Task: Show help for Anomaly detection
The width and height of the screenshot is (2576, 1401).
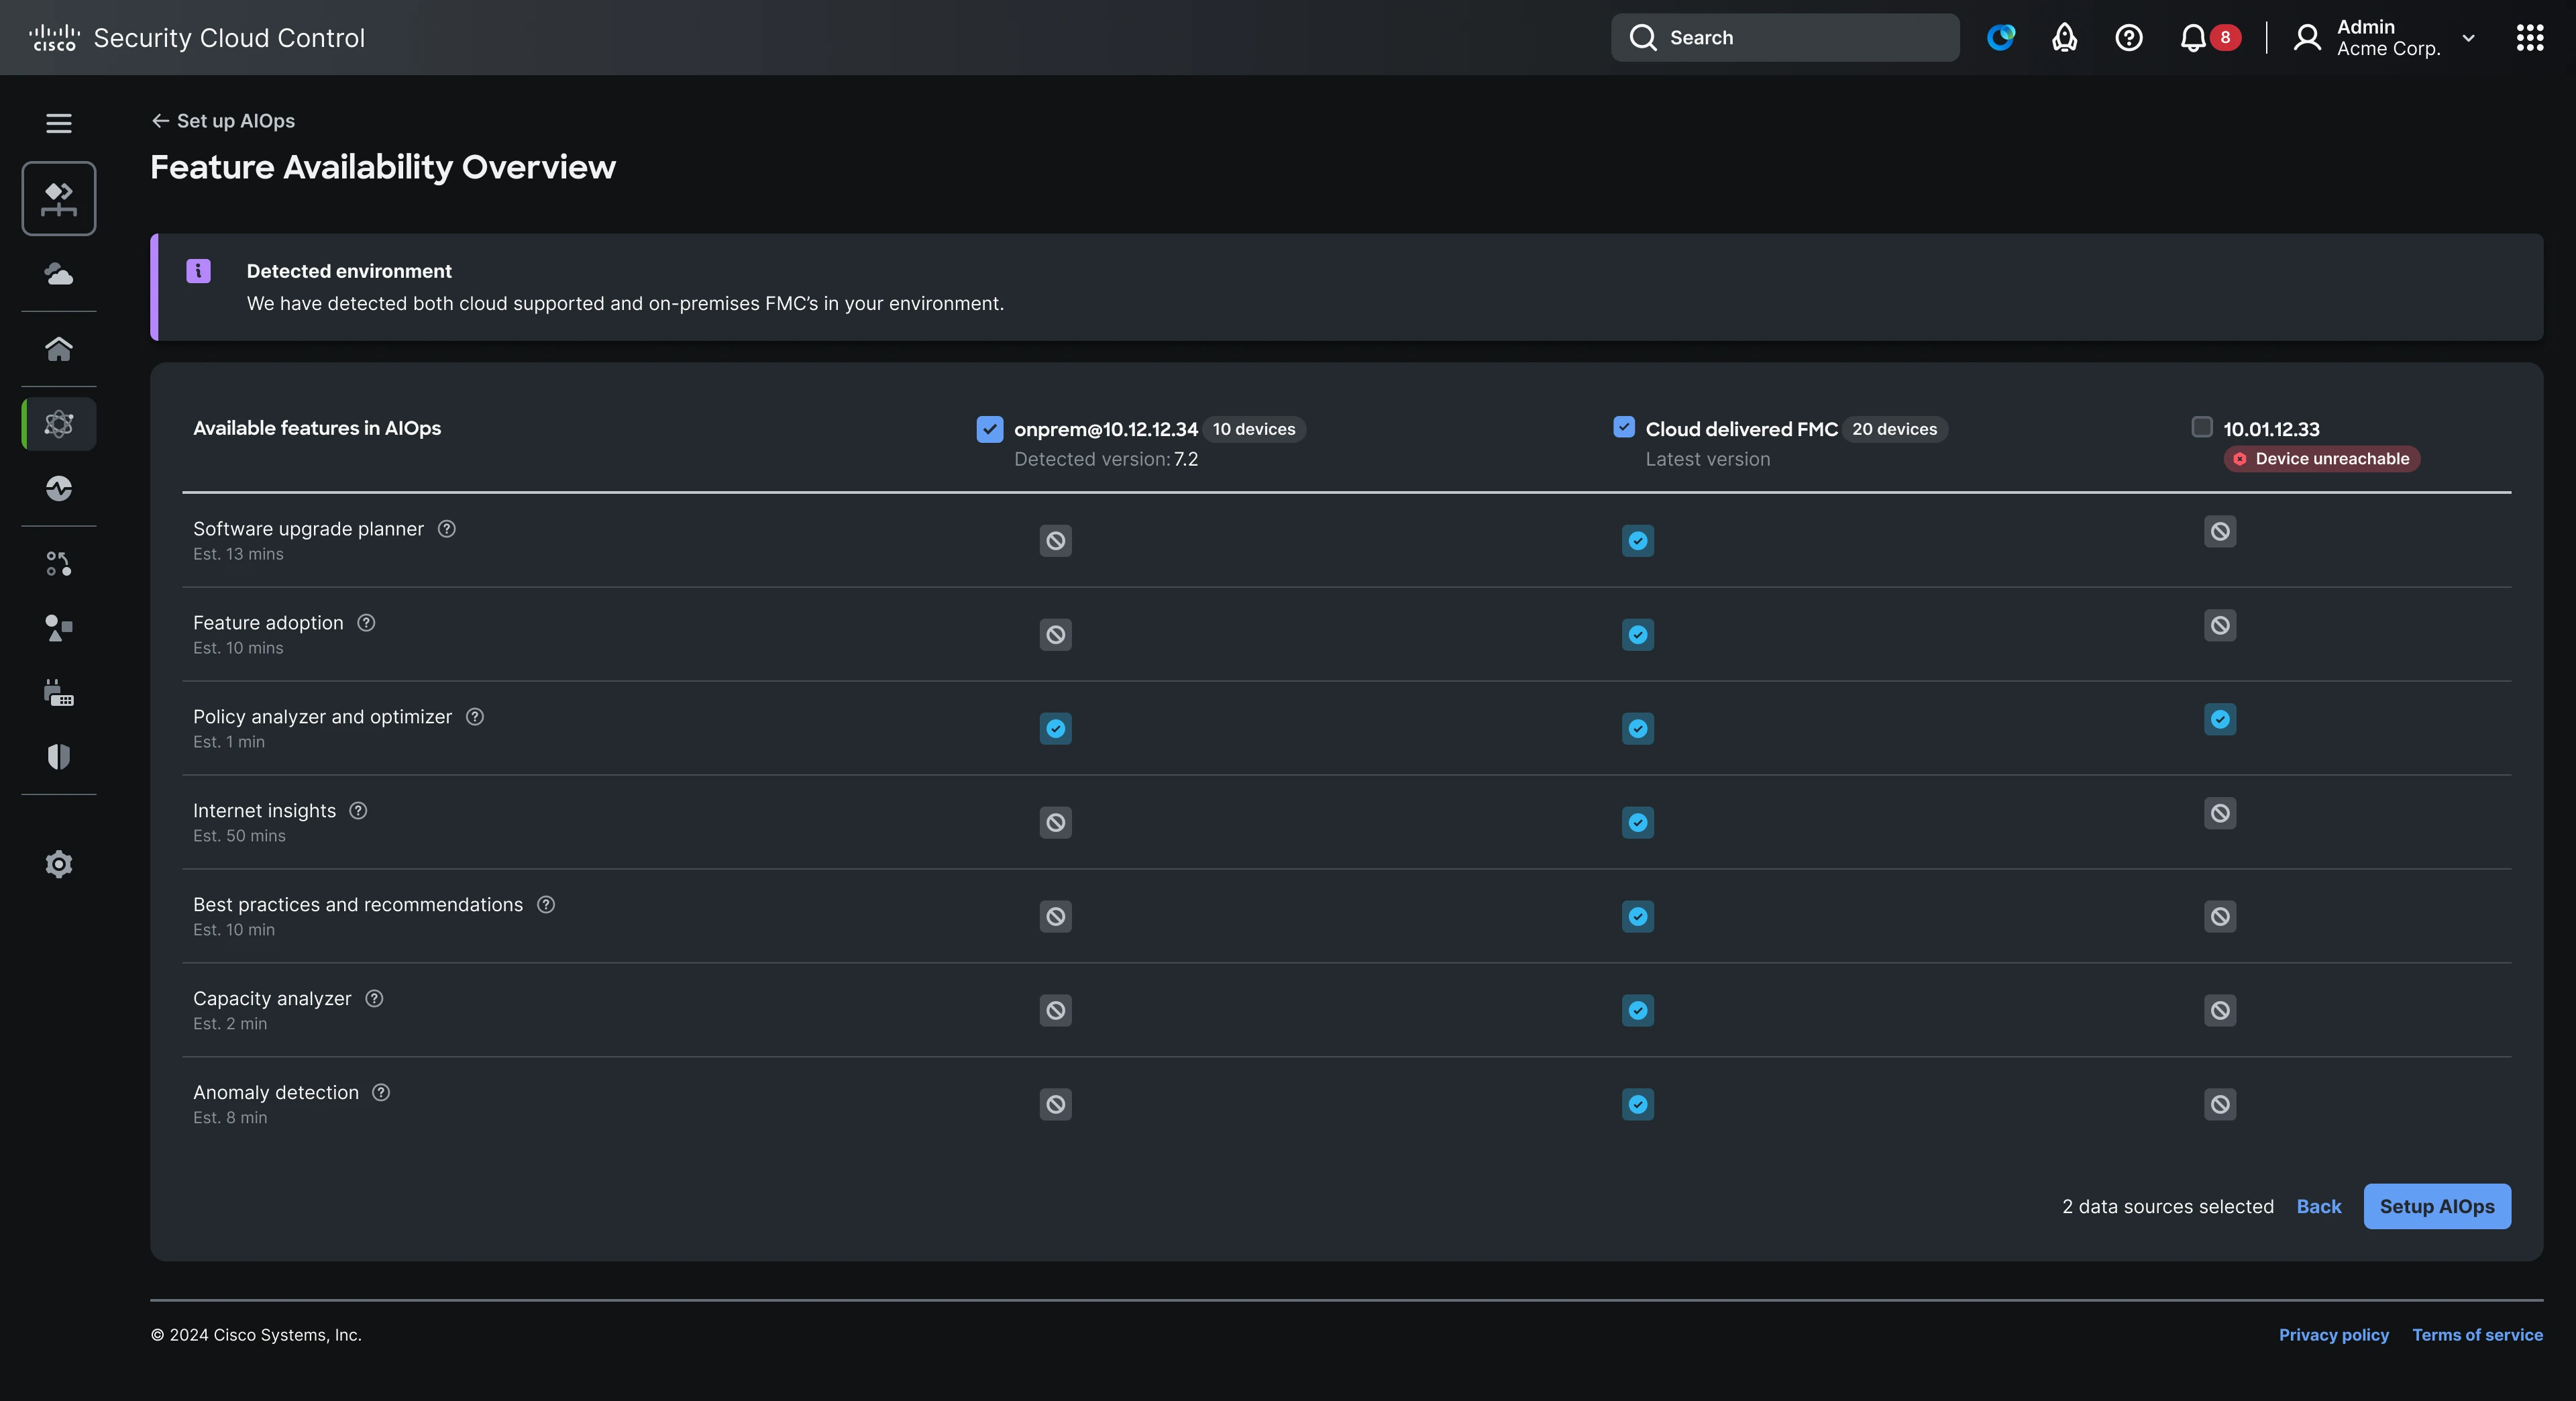Action: [381, 1093]
